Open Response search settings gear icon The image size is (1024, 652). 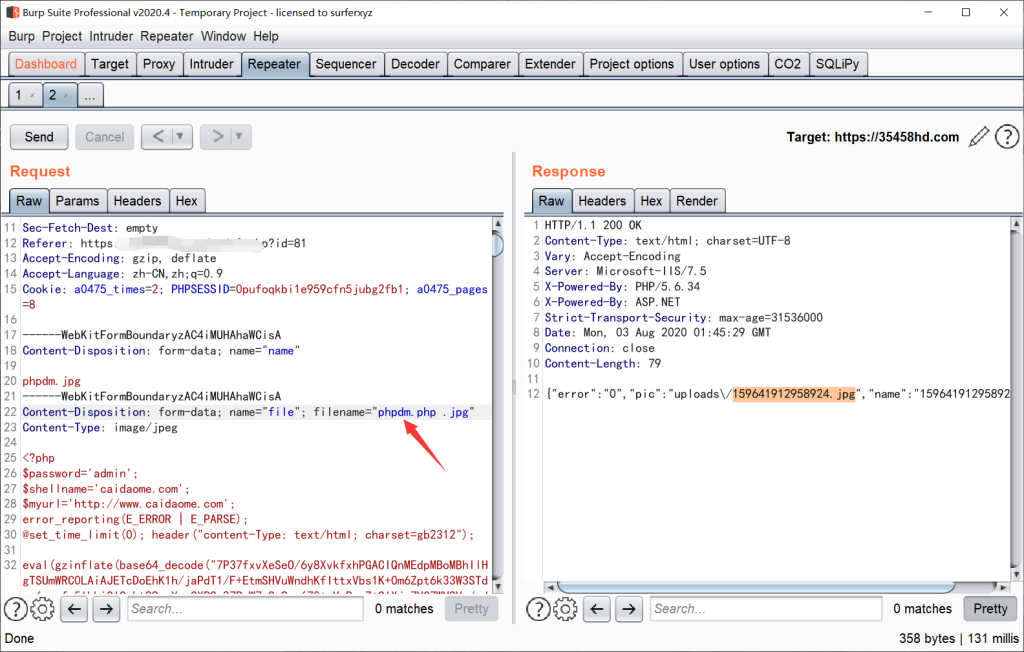coord(565,609)
